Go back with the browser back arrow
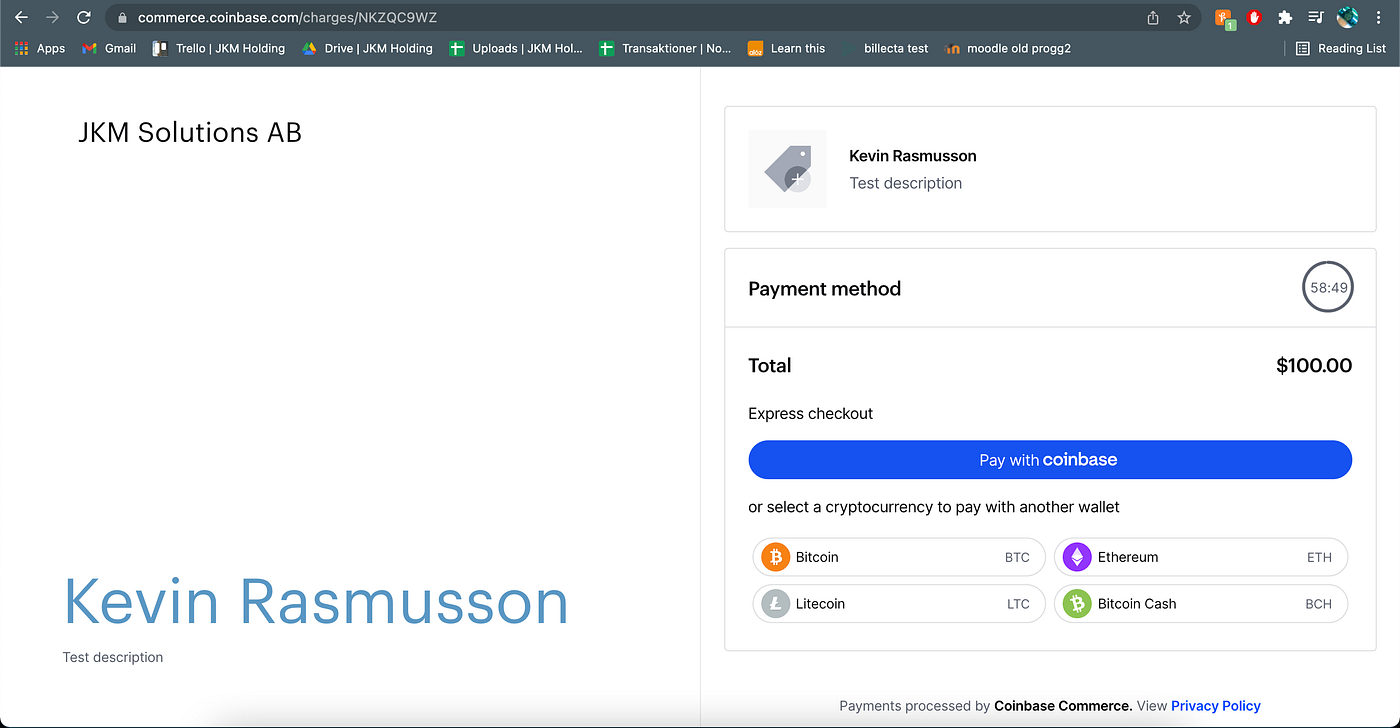Image resolution: width=1400 pixels, height=728 pixels. [x=21, y=18]
